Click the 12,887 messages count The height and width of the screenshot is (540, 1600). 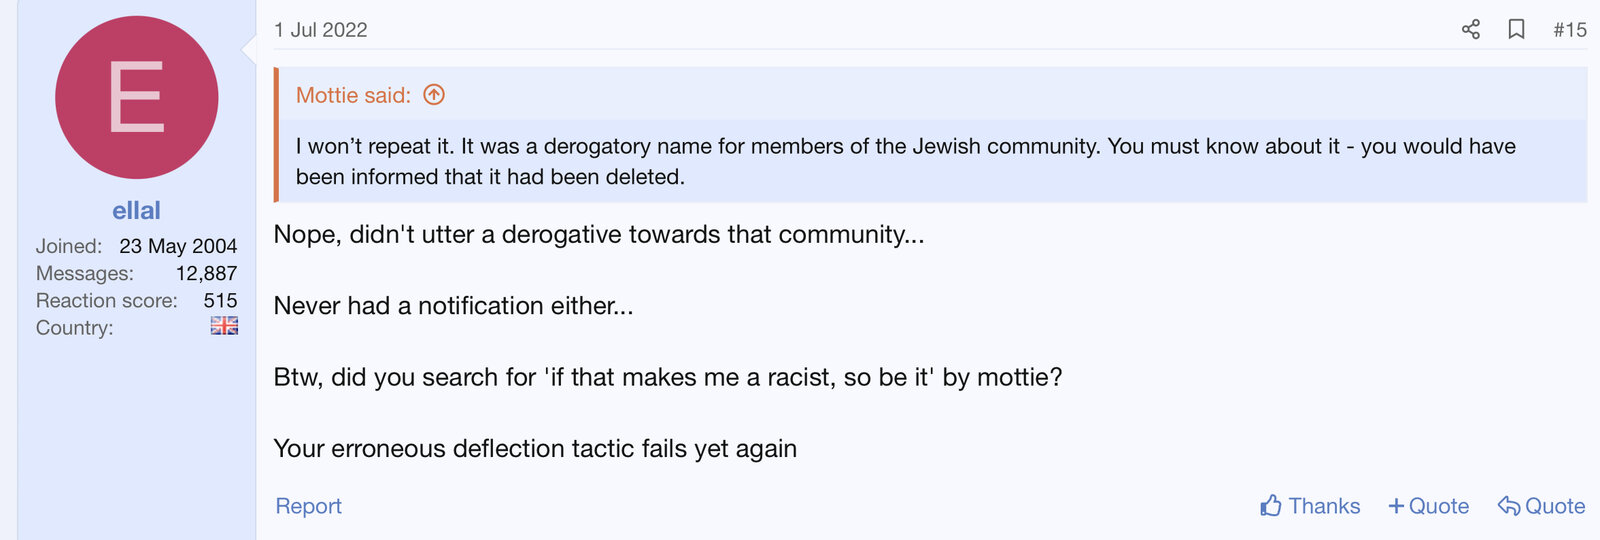[x=206, y=273]
